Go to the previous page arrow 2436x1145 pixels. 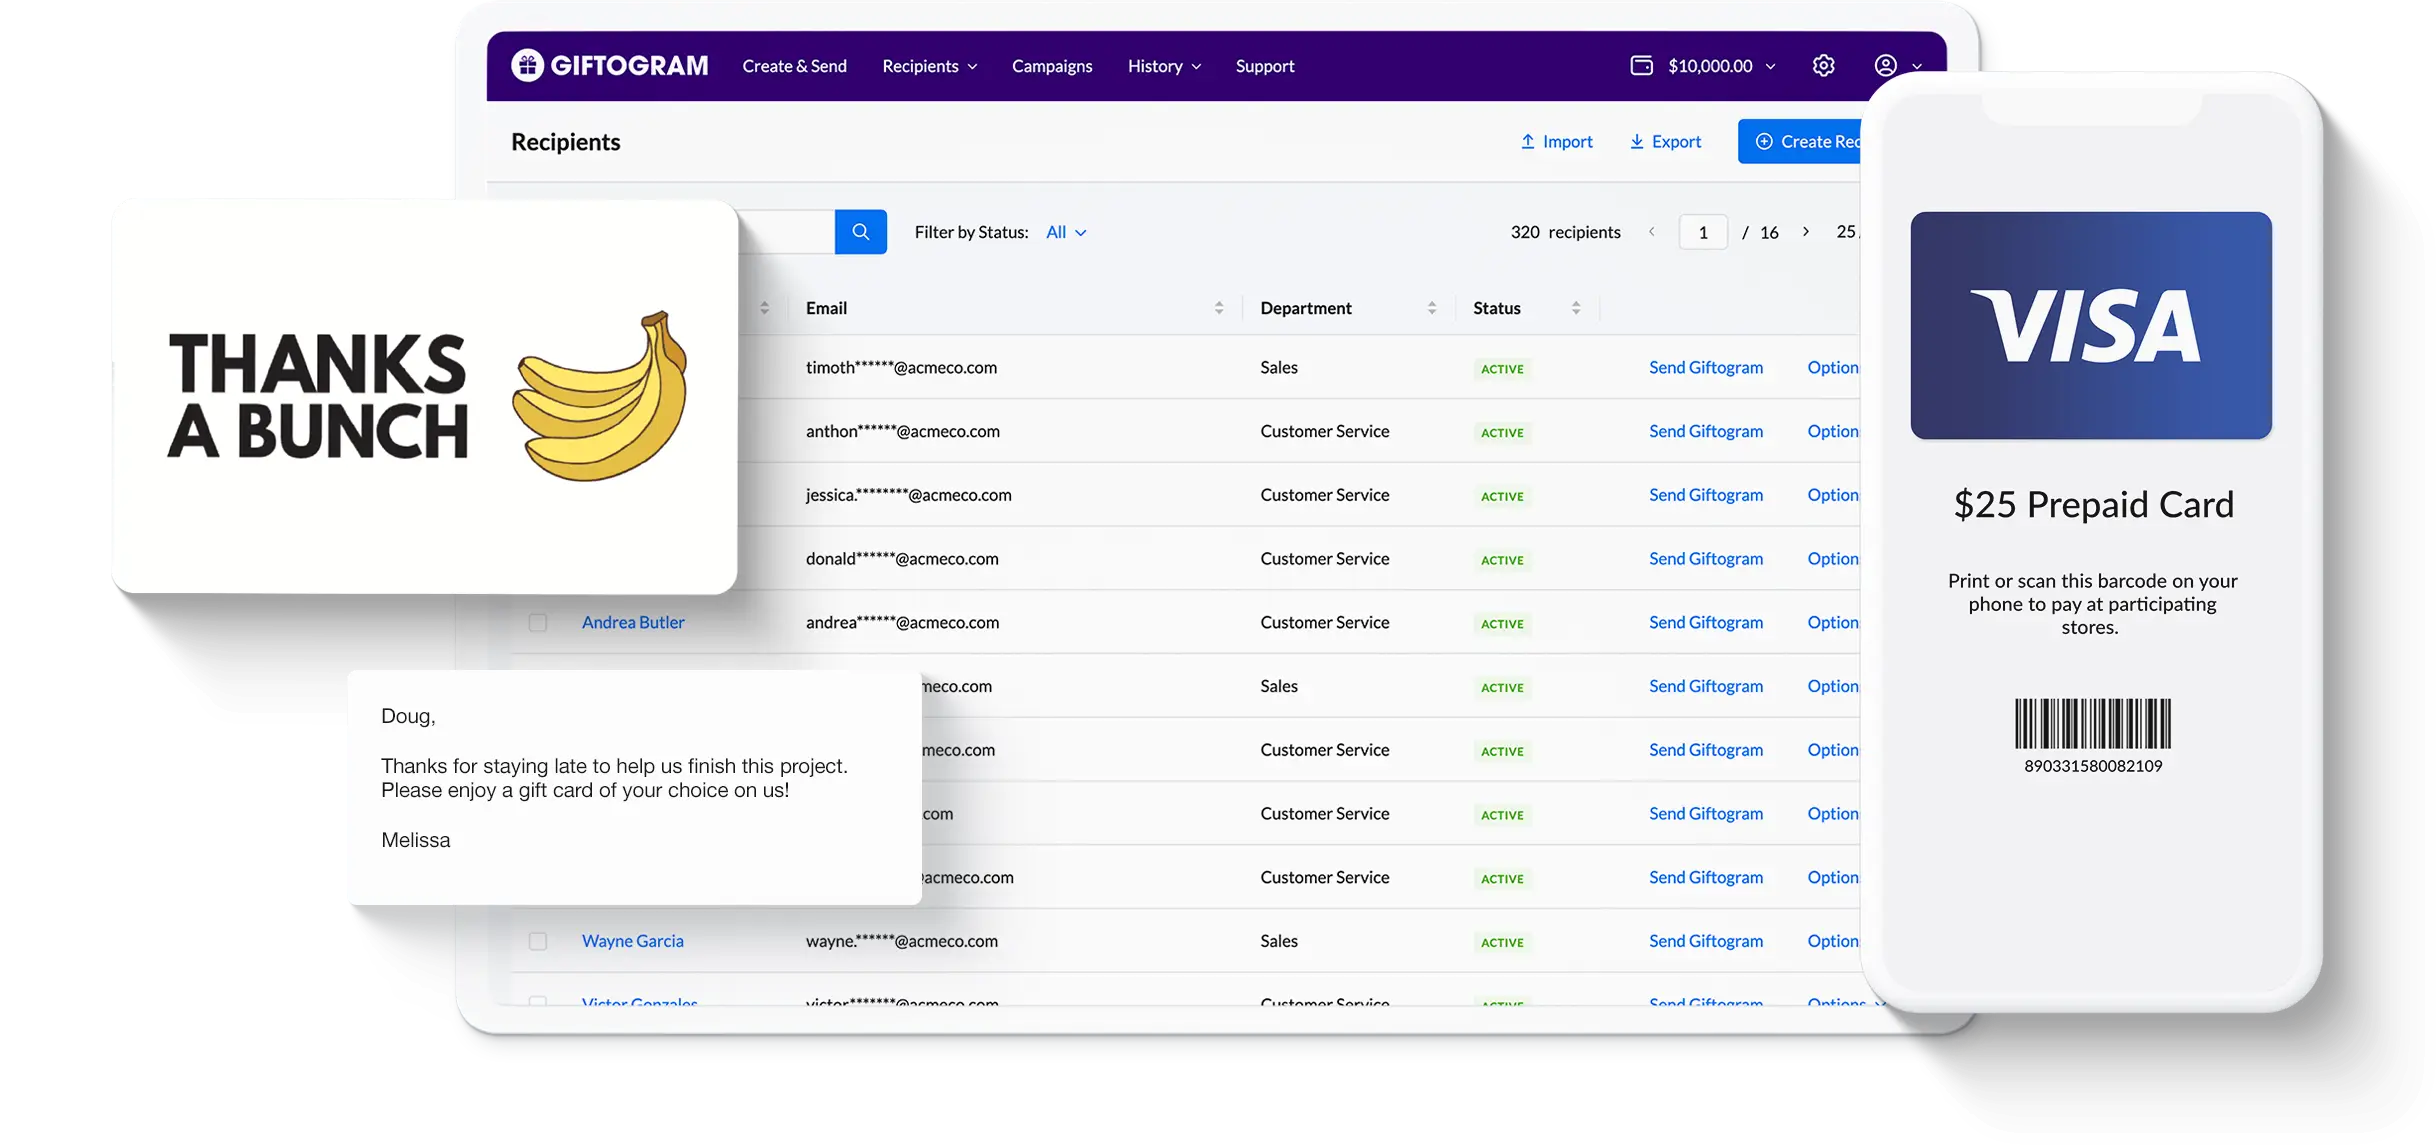(1651, 232)
